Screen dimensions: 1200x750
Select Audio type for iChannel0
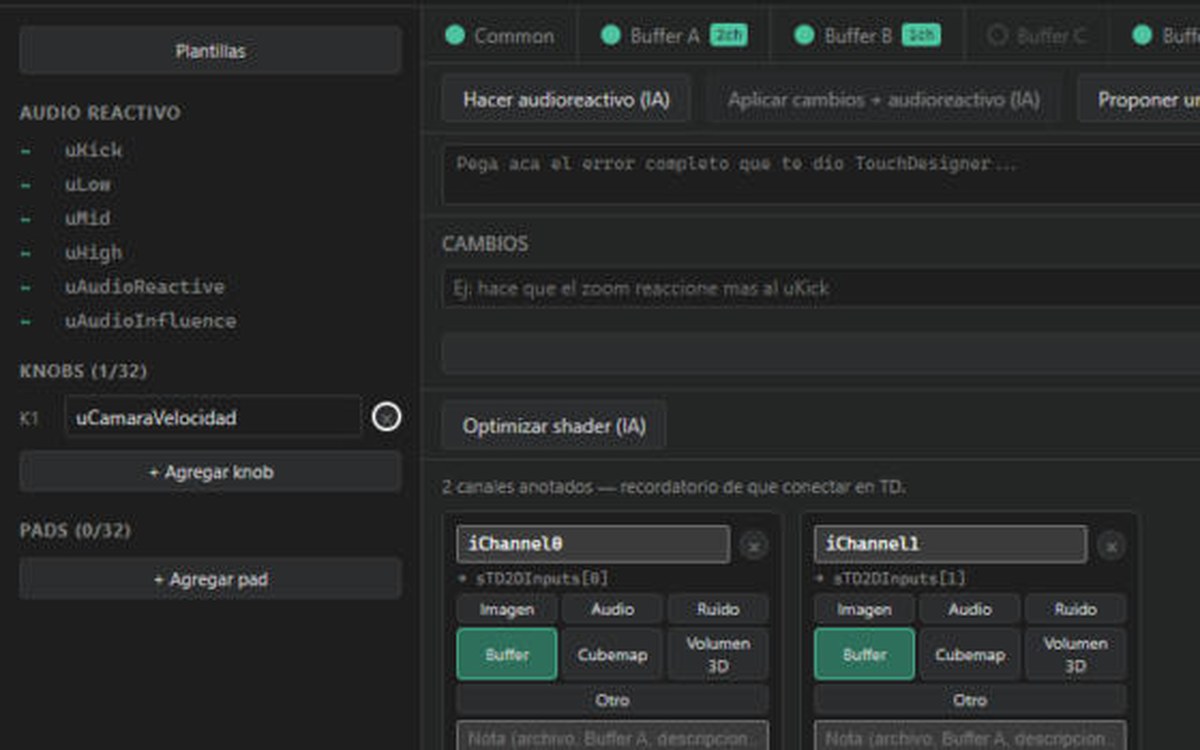[612, 609]
